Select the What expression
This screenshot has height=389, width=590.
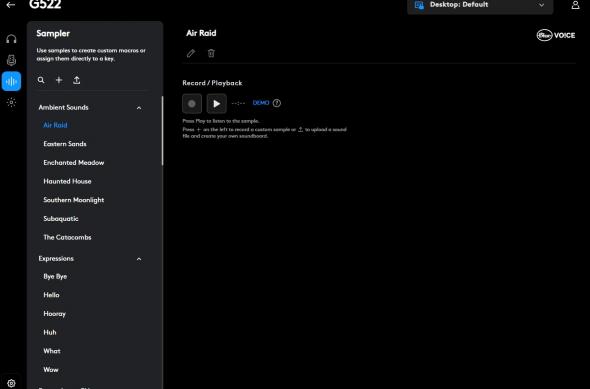click(52, 351)
